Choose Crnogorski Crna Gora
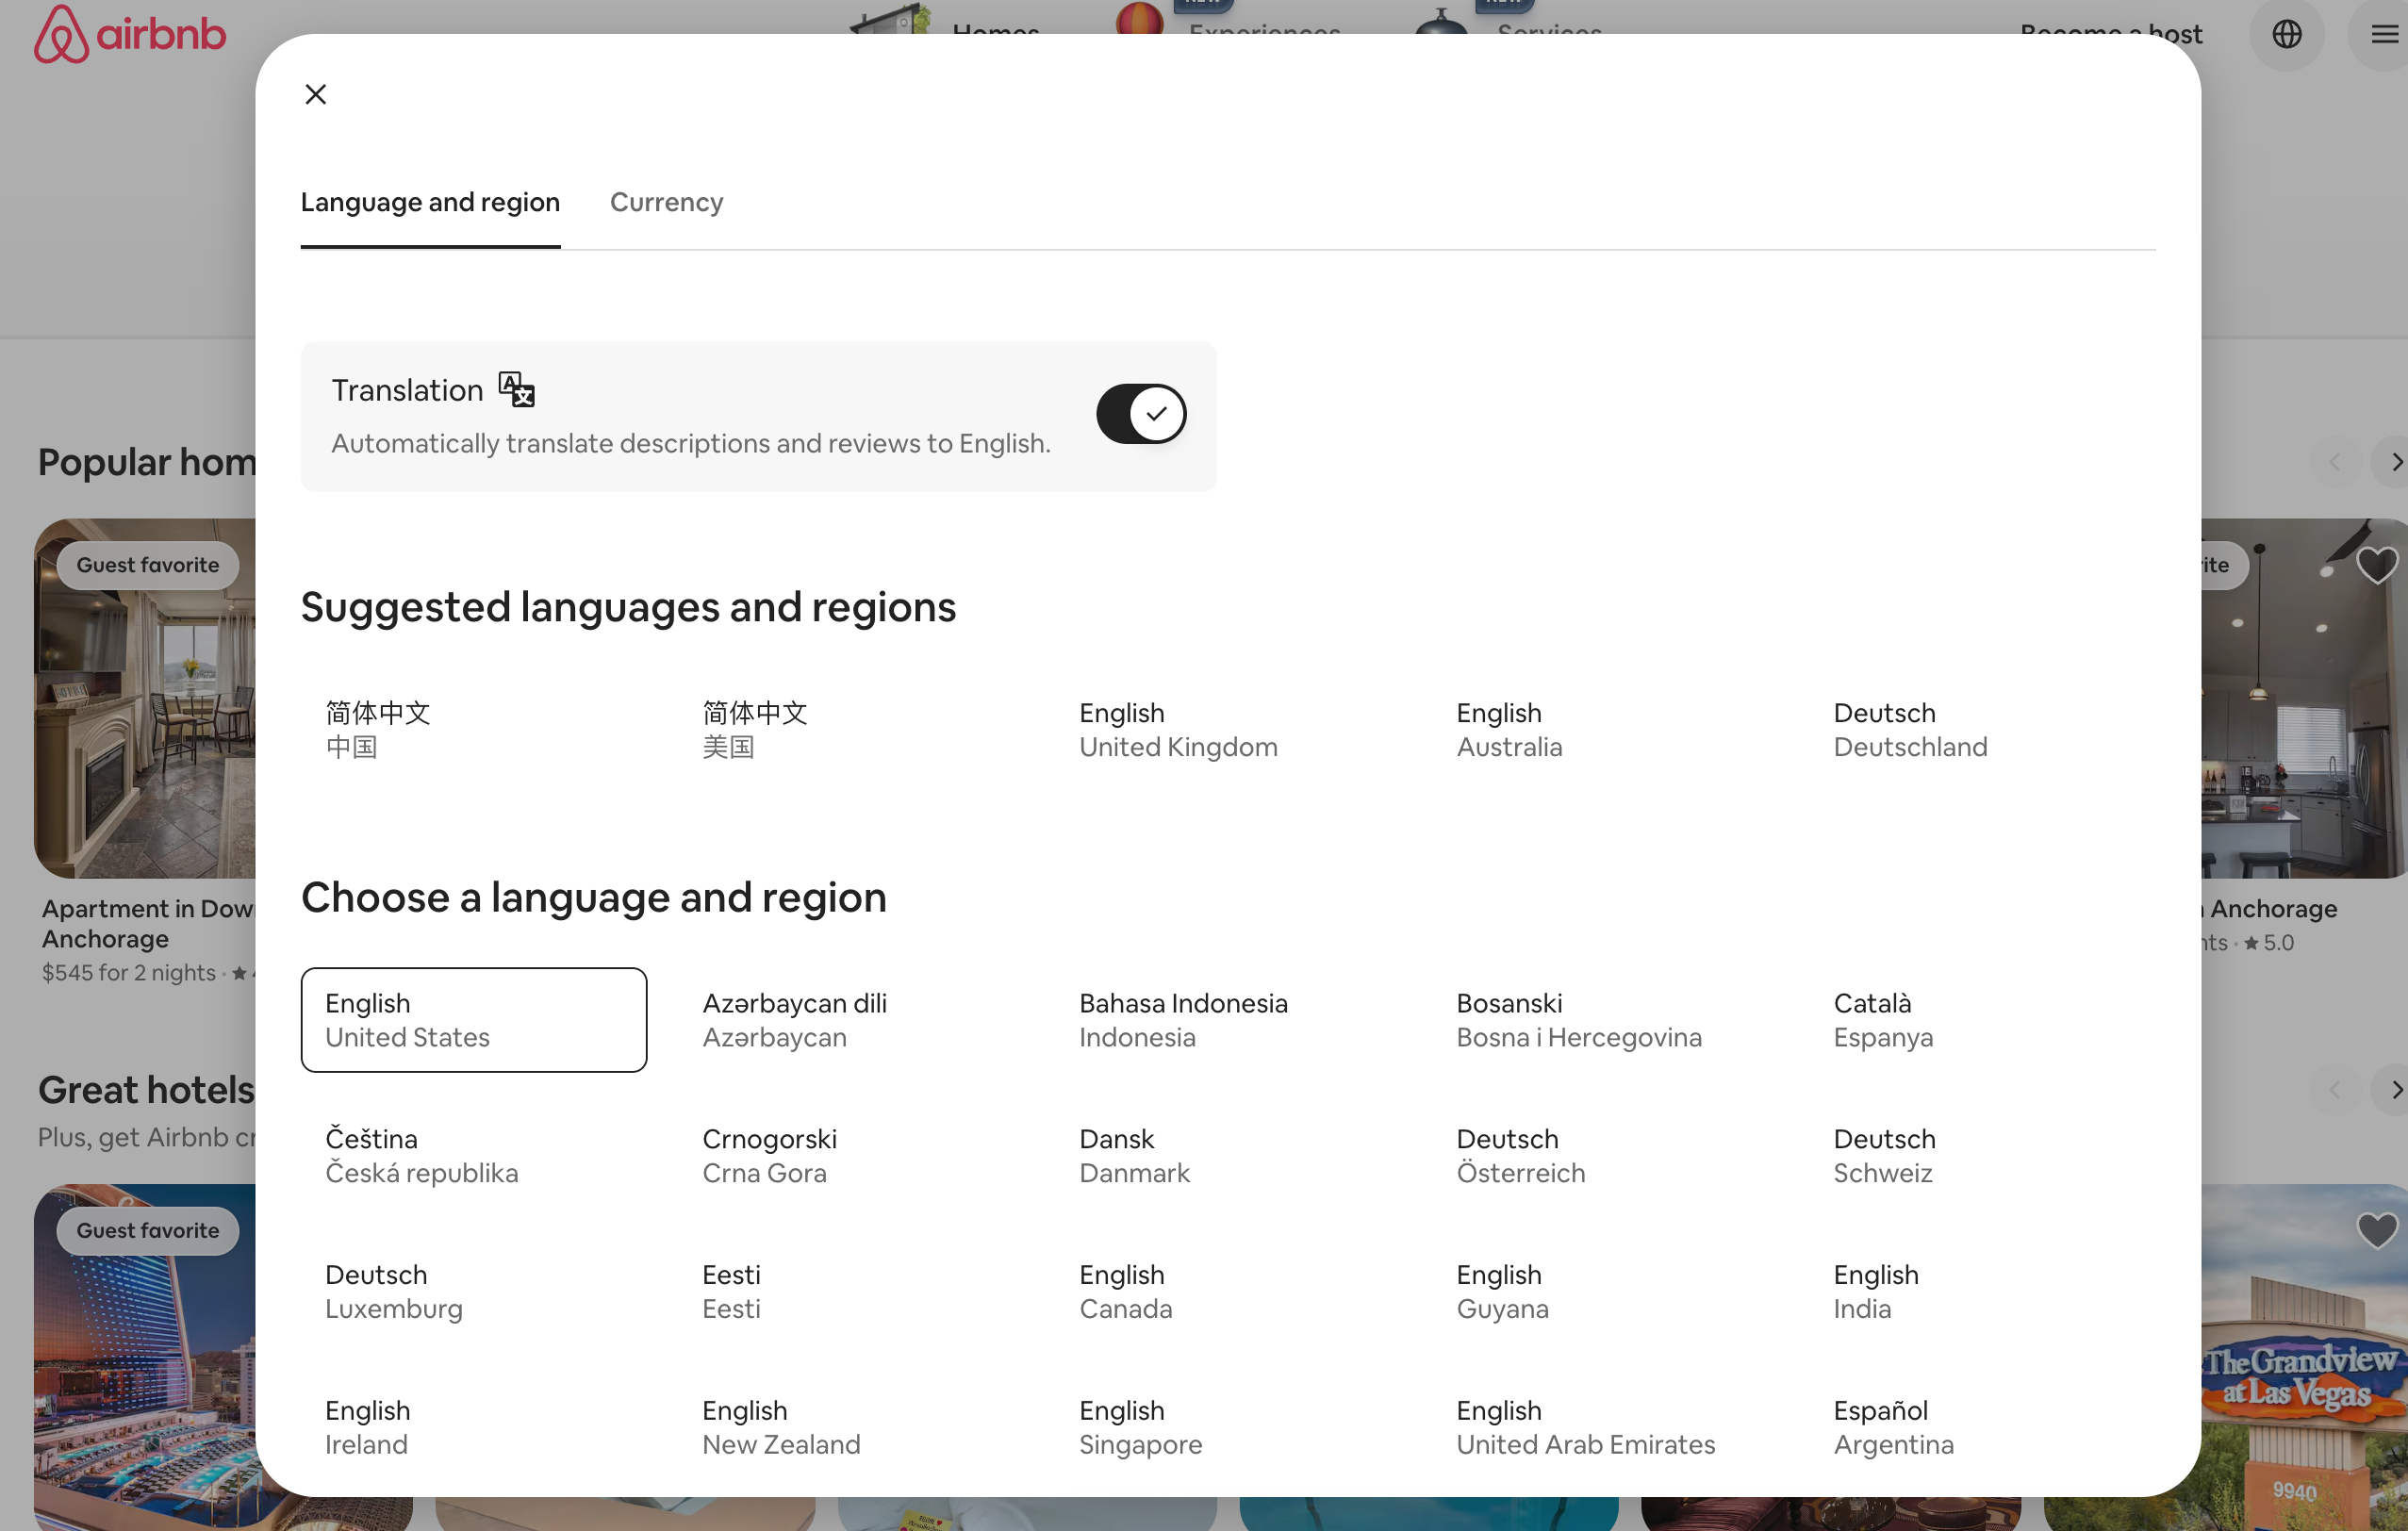This screenshot has width=2408, height=1531. pyautogui.click(x=851, y=1156)
